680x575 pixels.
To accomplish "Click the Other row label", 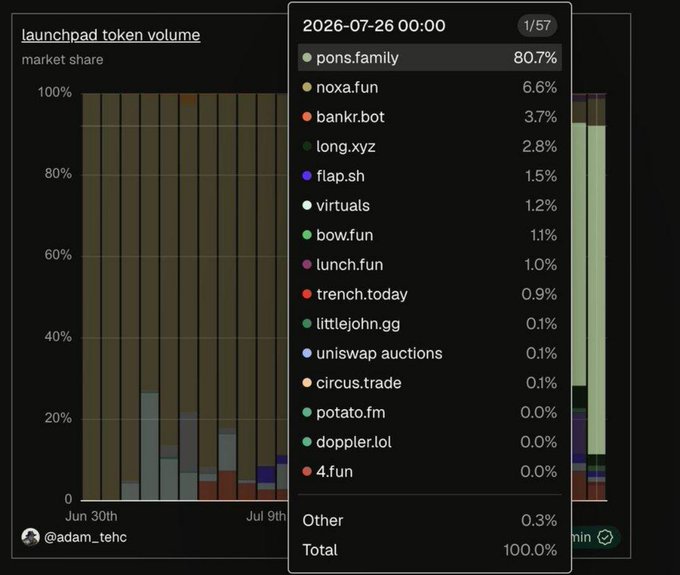I will click(x=323, y=520).
